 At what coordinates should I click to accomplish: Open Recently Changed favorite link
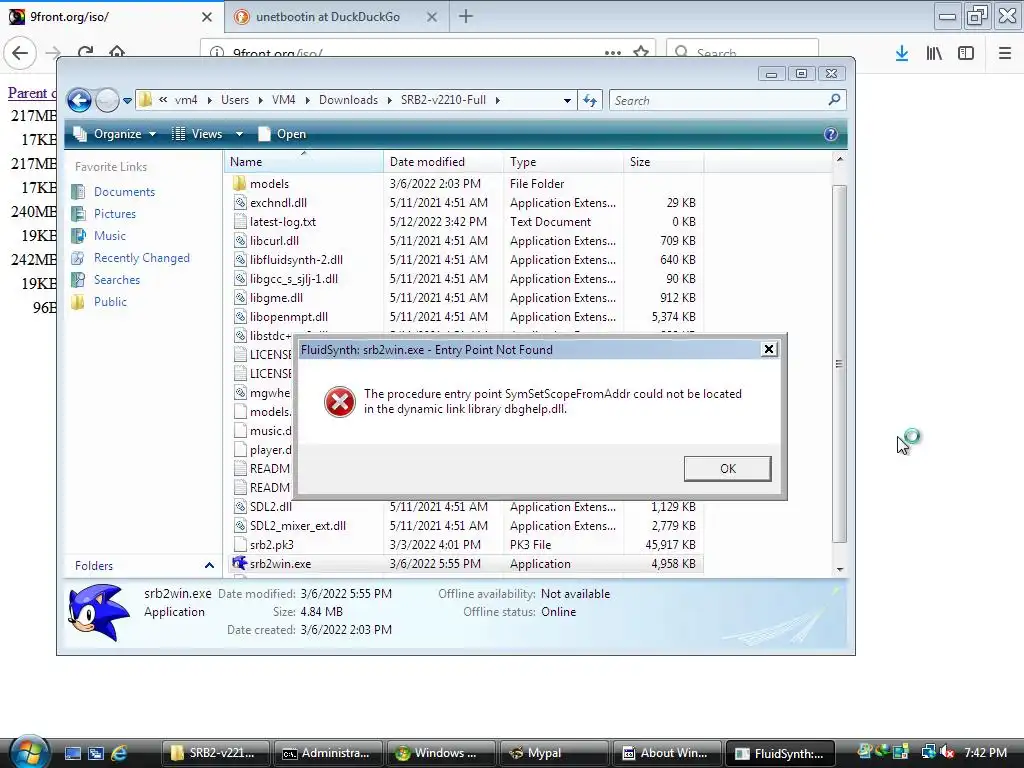(x=142, y=258)
